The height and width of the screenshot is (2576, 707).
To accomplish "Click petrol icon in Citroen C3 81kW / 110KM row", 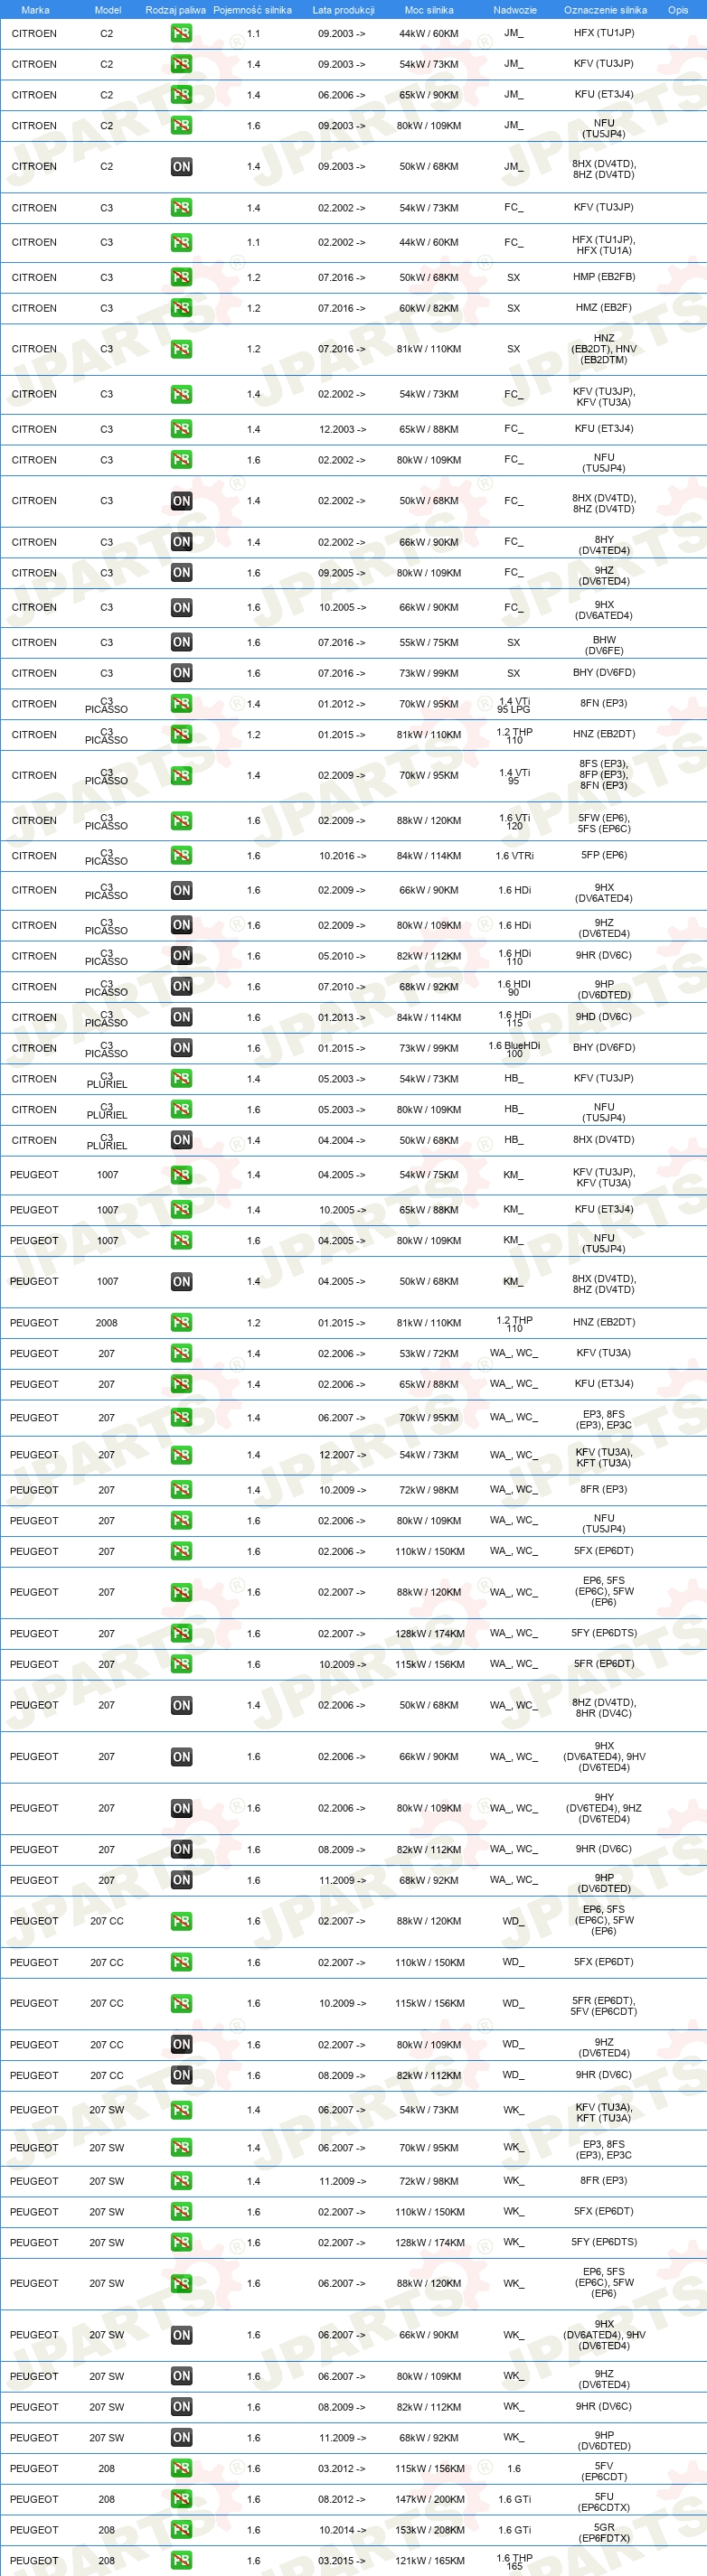I will 181,349.
